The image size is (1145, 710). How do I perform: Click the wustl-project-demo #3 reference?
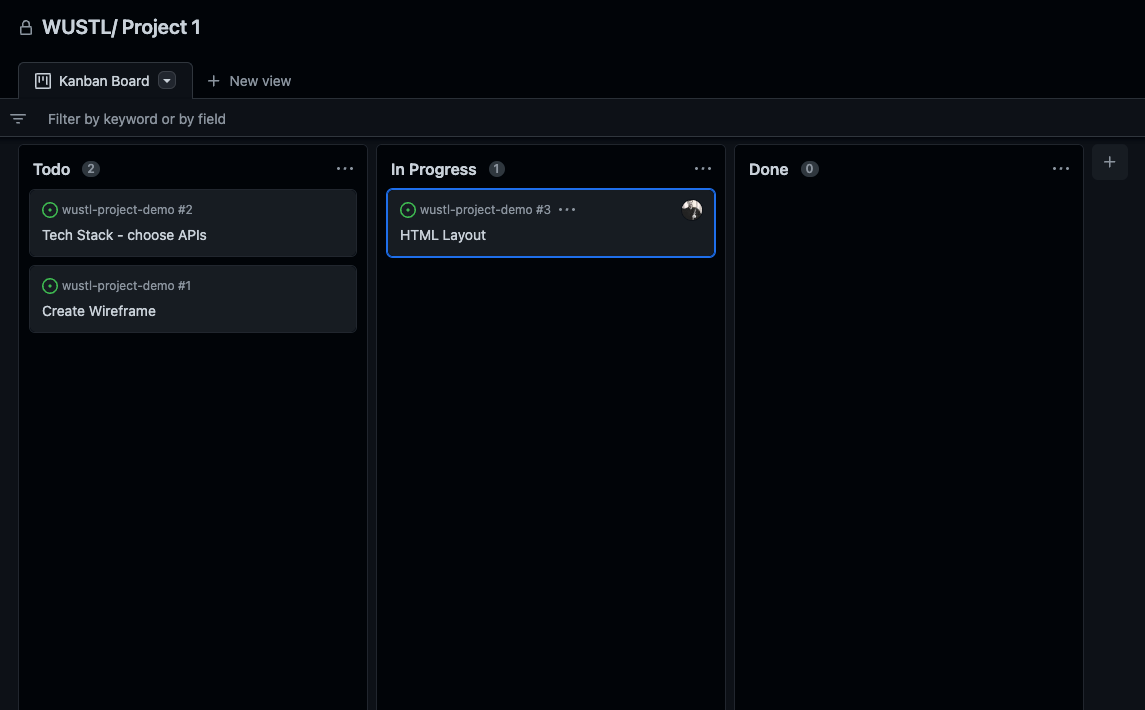[x=485, y=210]
